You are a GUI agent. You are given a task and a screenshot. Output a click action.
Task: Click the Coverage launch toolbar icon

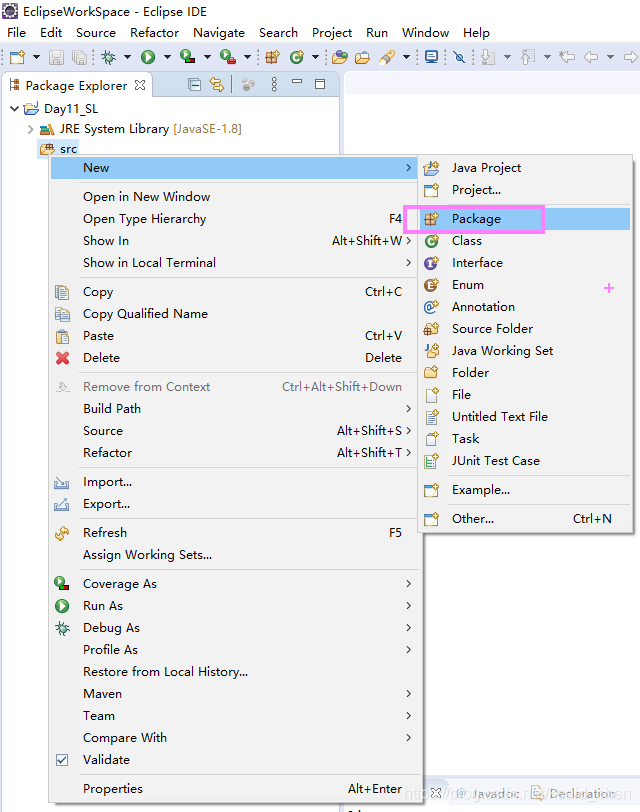[x=187, y=56]
